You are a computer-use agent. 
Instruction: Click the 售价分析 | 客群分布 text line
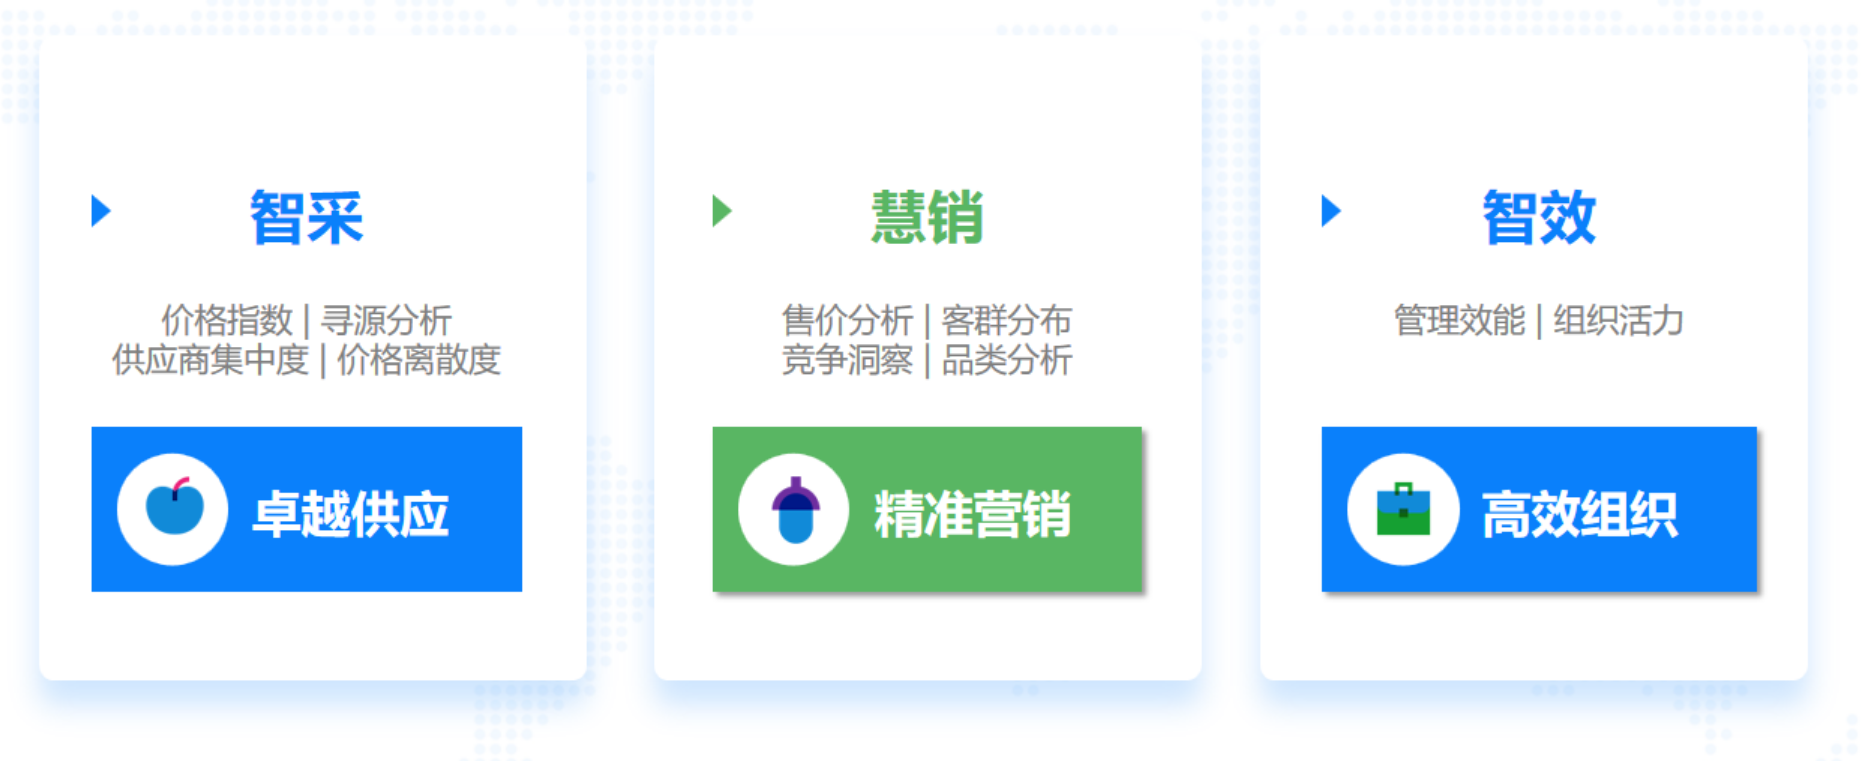(927, 321)
